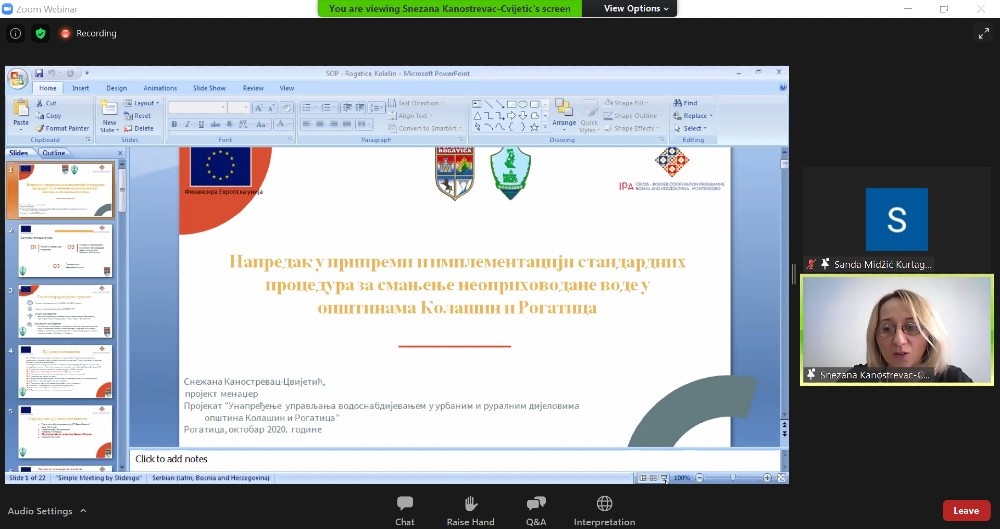
Task: Click the Save icon in PowerPoint
Action: [39, 73]
